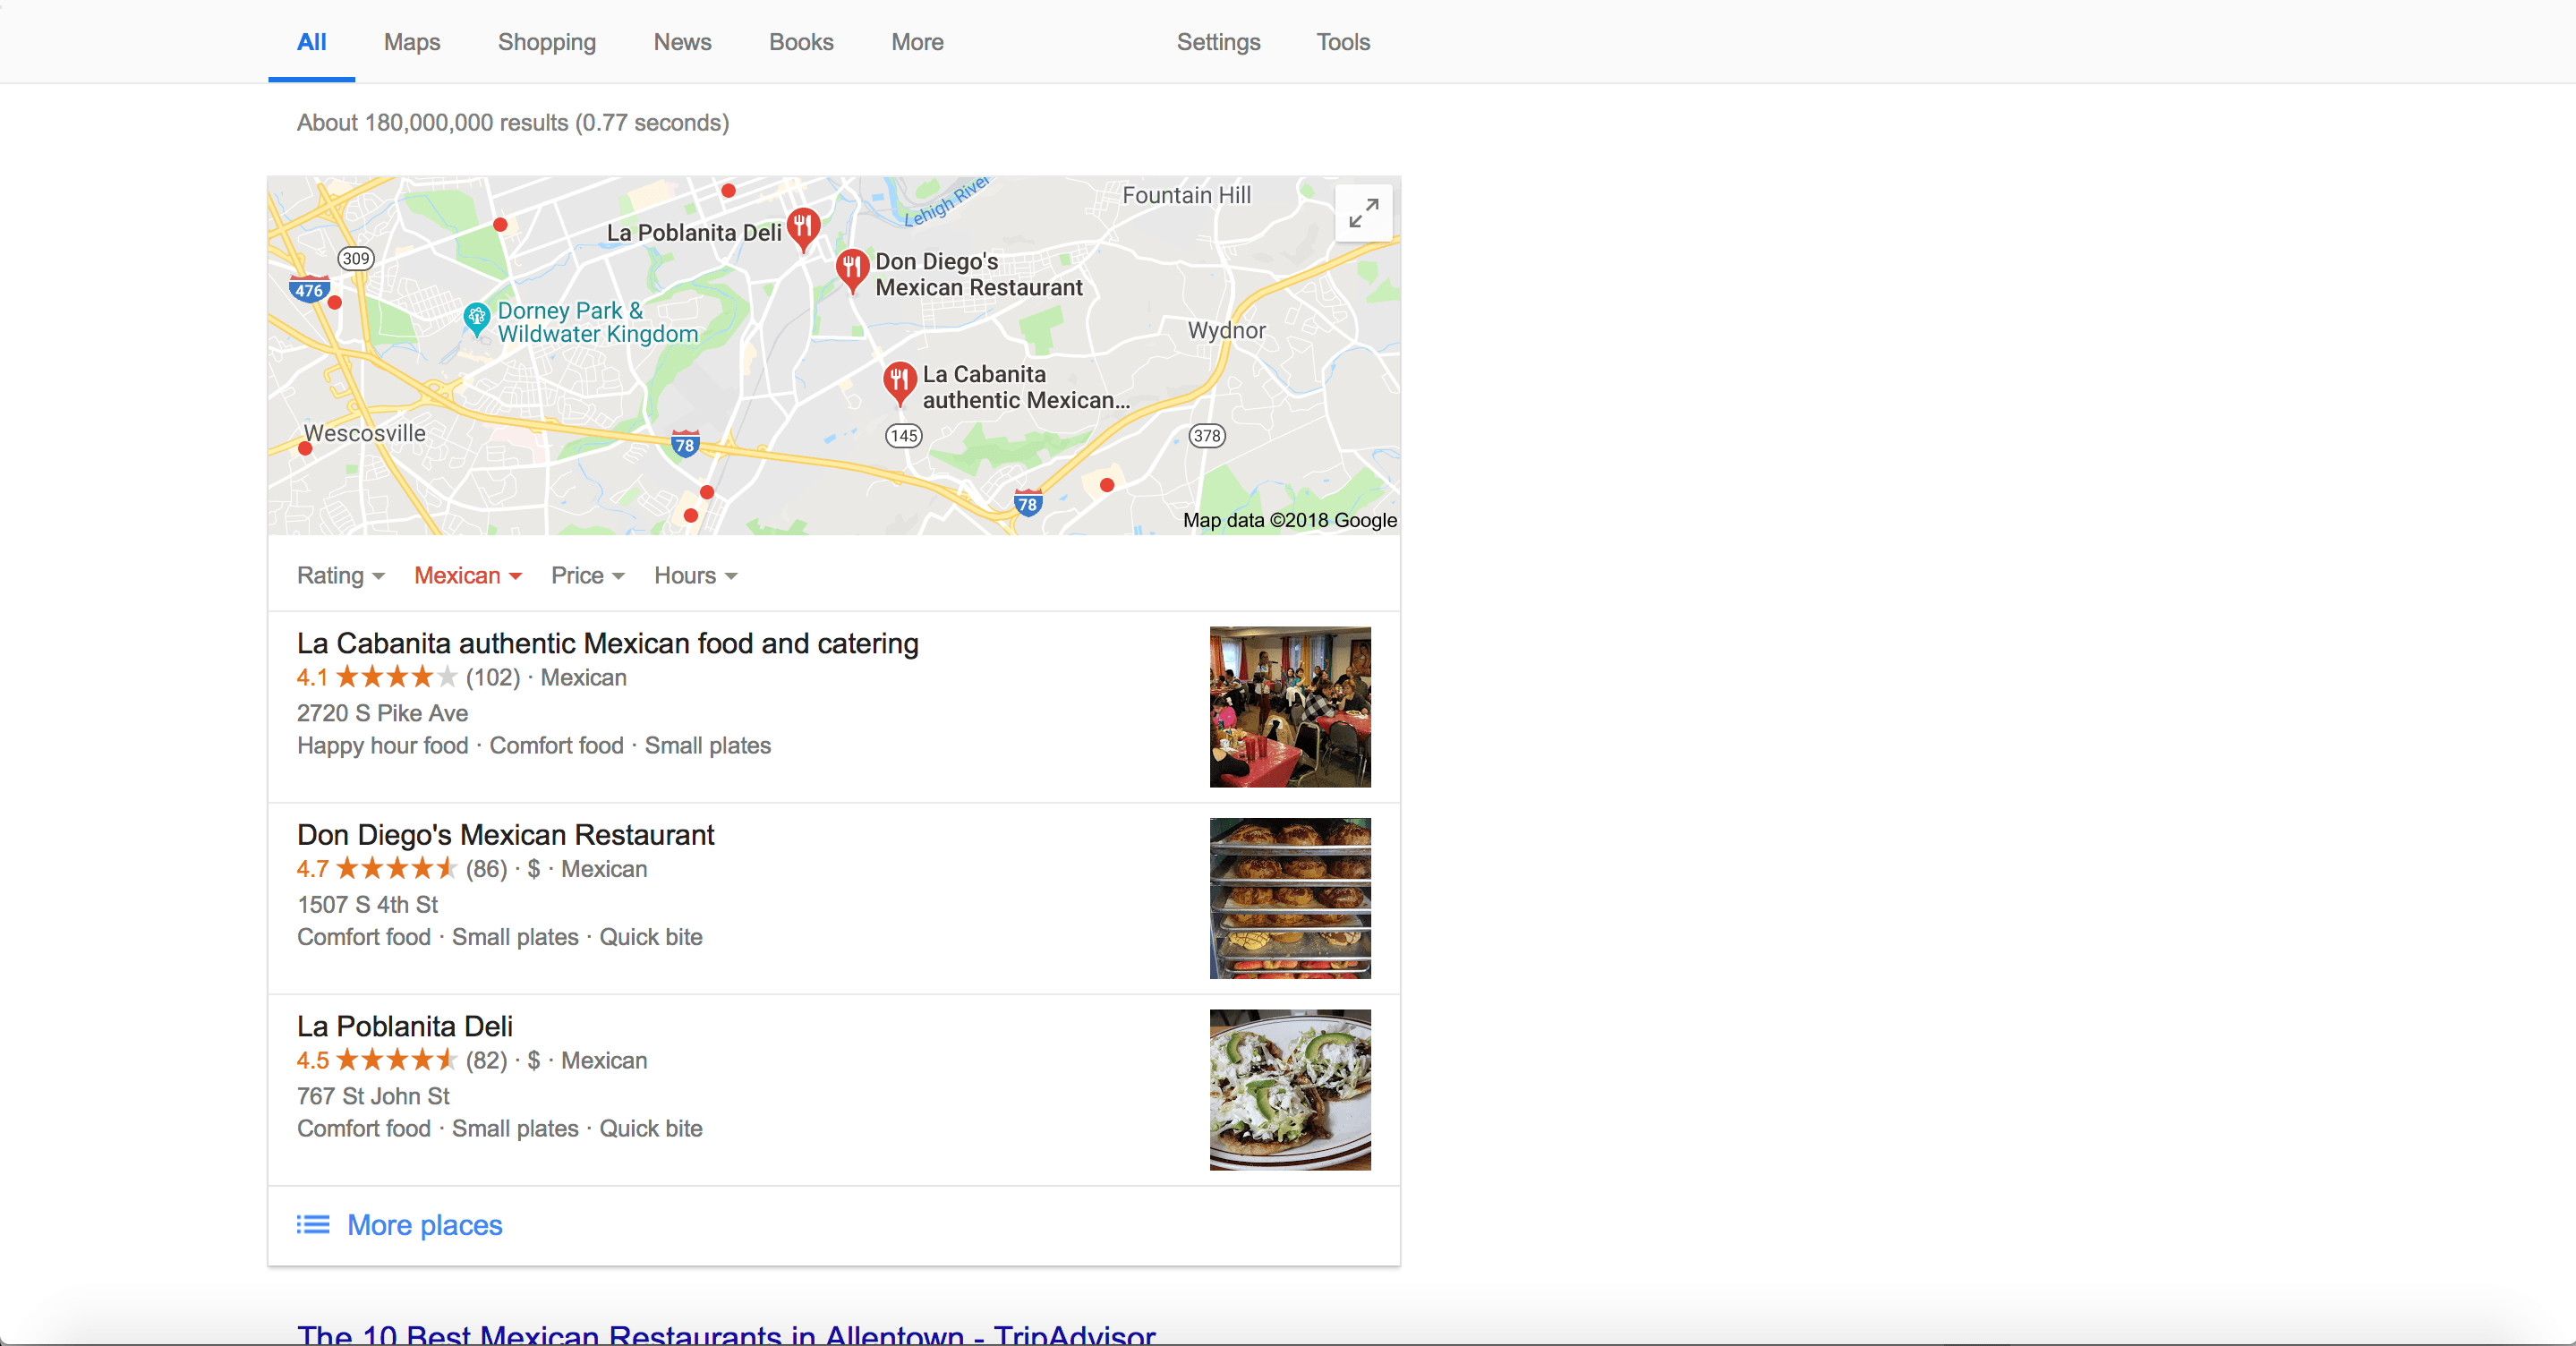Click the red dot near Wescosville
2576x1346 pixels.
click(305, 449)
